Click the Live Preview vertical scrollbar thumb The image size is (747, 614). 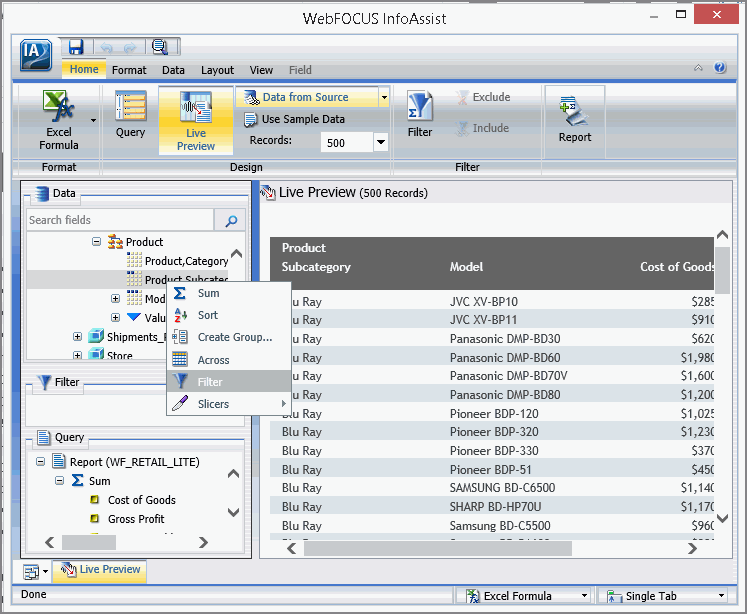point(723,270)
